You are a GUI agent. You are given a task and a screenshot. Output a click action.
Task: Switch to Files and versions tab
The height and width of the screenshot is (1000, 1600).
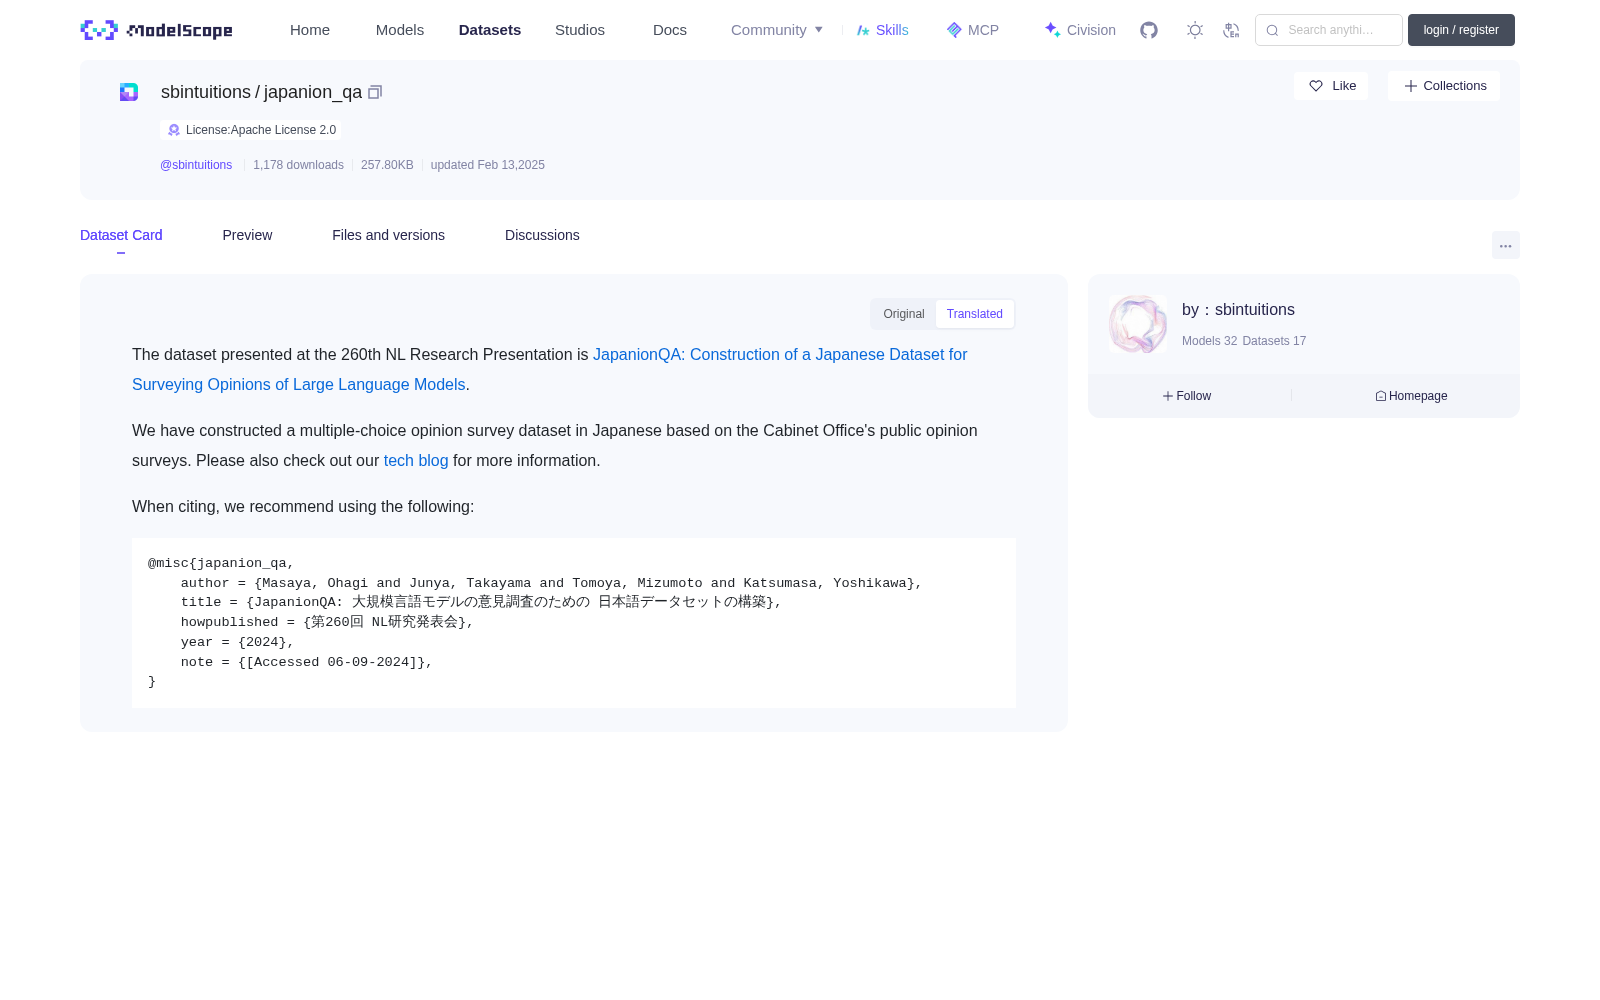[x=388, y=235]
